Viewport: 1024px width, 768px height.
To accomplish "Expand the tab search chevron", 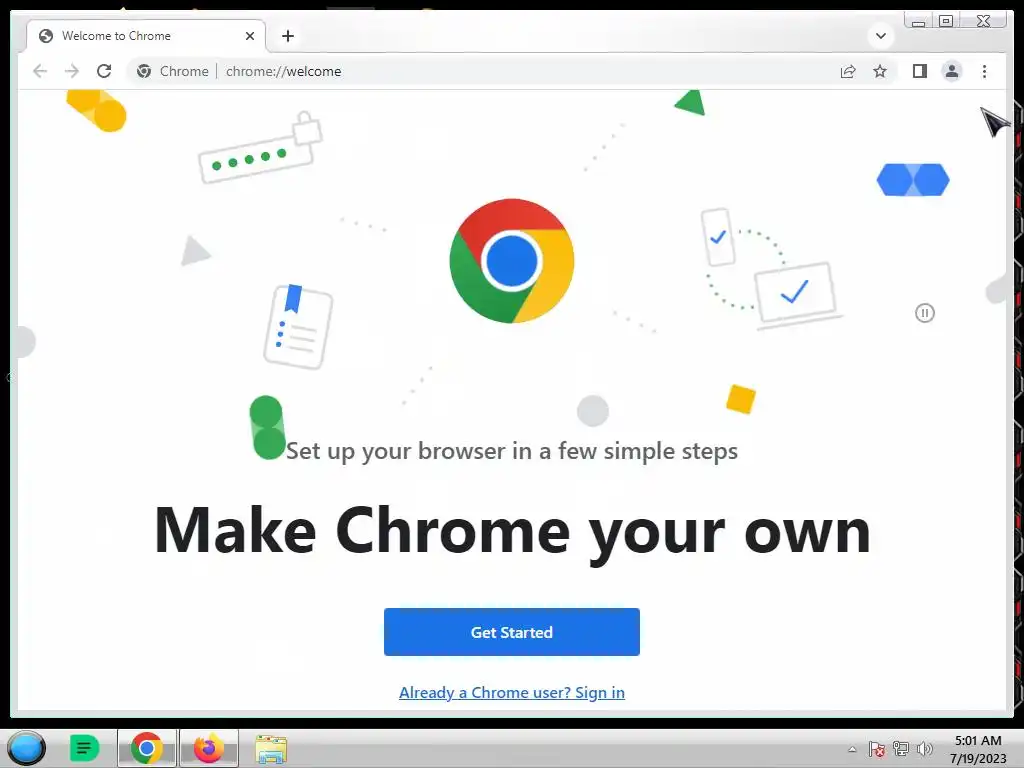I will tap(880, 36).
